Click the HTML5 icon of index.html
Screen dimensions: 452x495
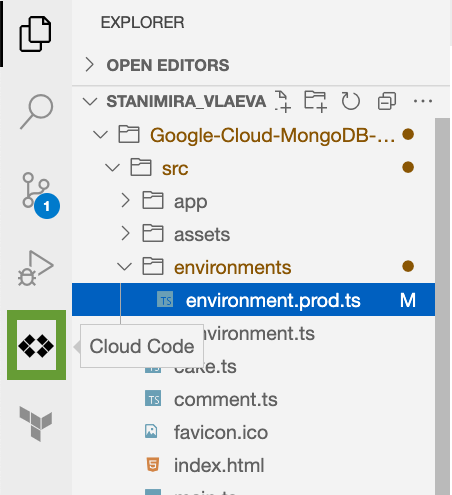[x=153, y=465]
